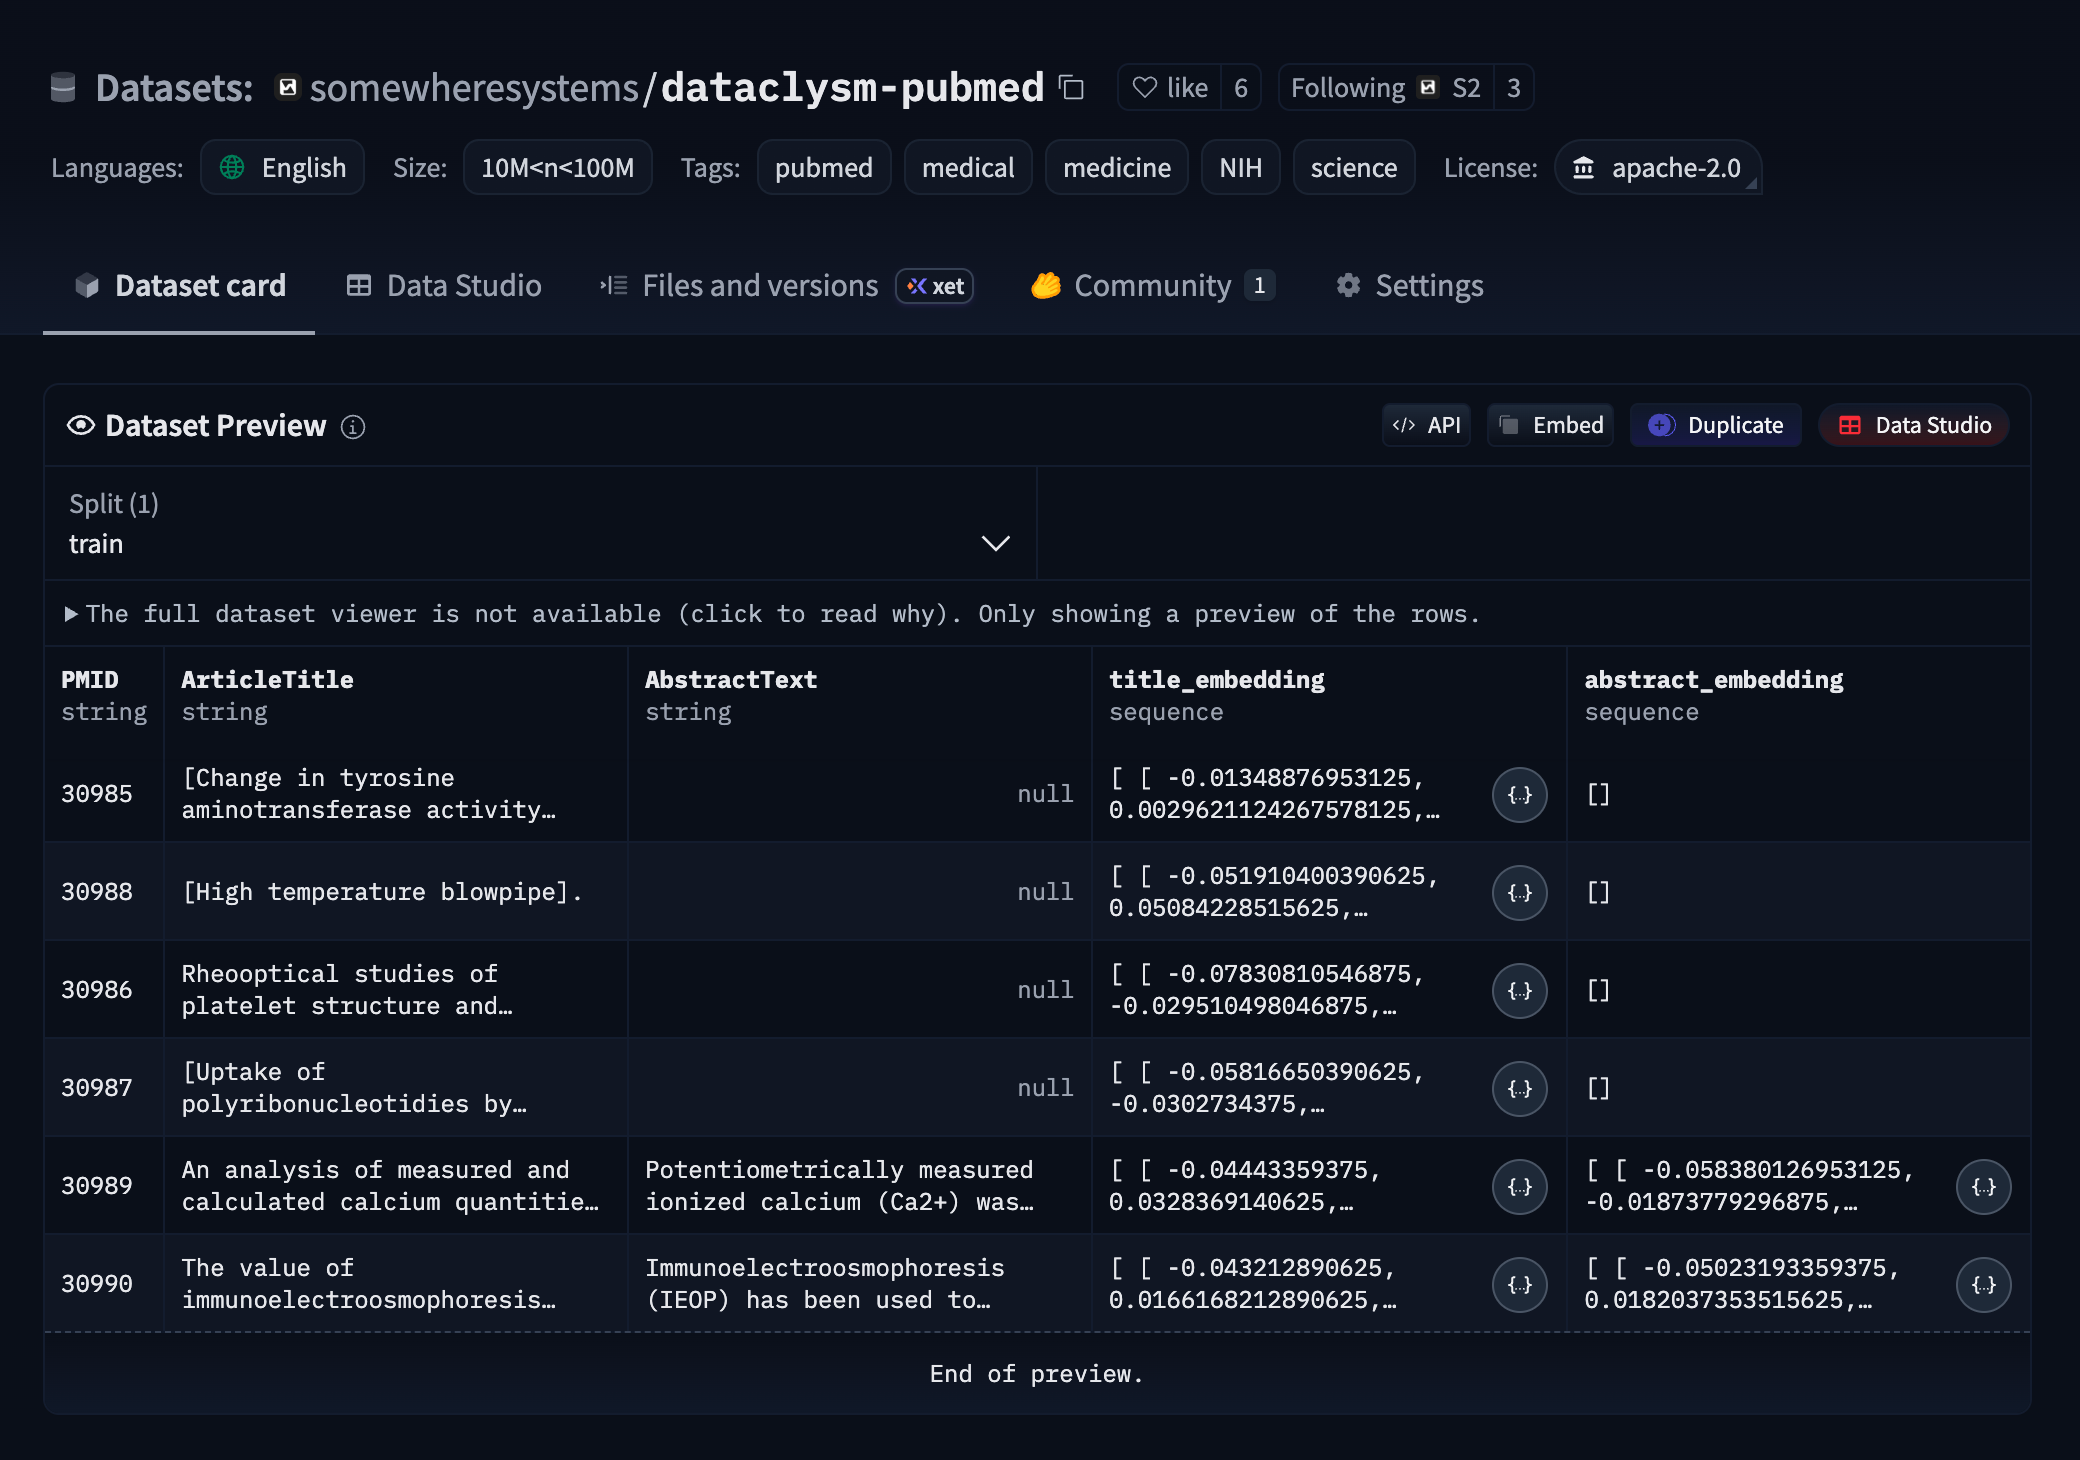The width and height of the screenshot is (2080, 1460).
Task: Click the Embed button
Action: [1551, 426]
